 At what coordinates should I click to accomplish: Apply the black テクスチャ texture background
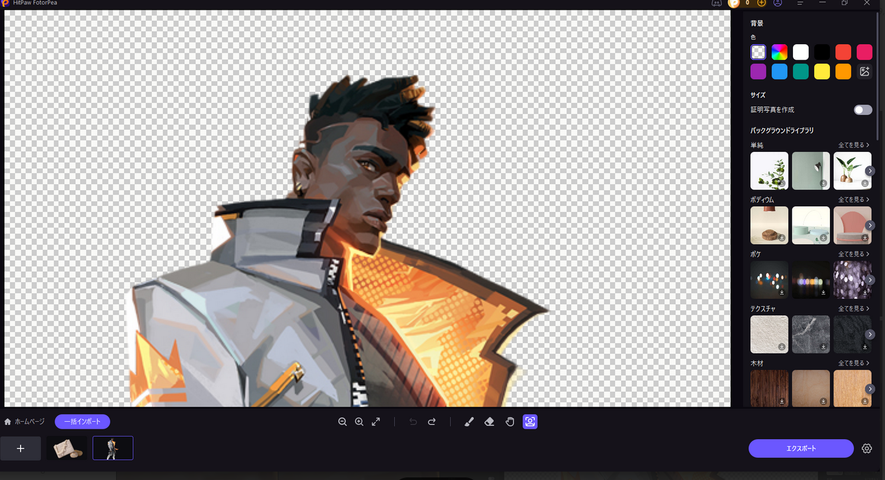852,334
